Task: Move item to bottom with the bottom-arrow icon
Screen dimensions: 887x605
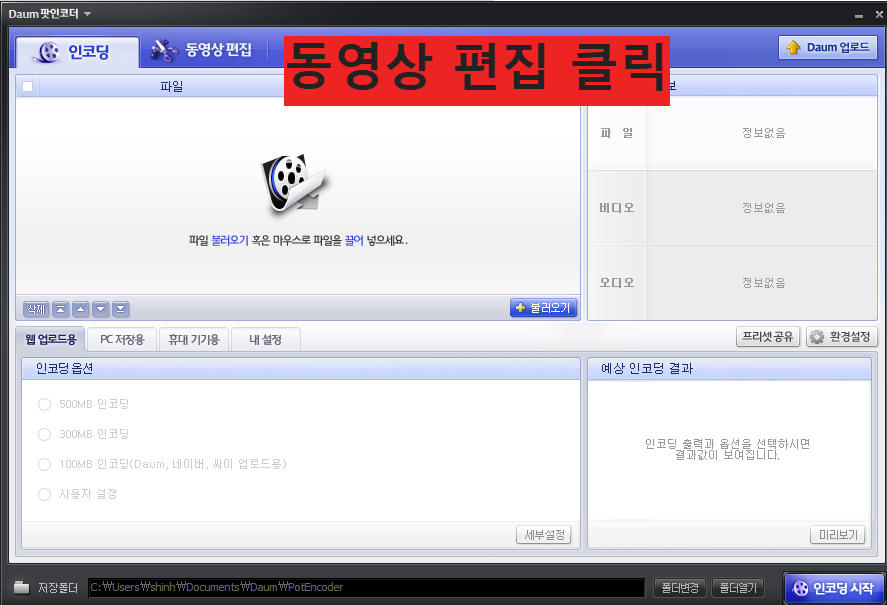Action: pyautogui.click(x=120, y=309)
